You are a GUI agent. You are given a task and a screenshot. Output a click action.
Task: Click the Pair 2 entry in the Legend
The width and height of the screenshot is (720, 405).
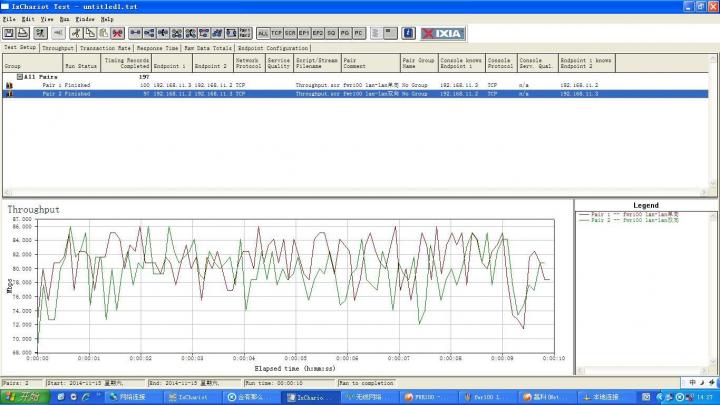pyautogui.click(x=629, y=220)
